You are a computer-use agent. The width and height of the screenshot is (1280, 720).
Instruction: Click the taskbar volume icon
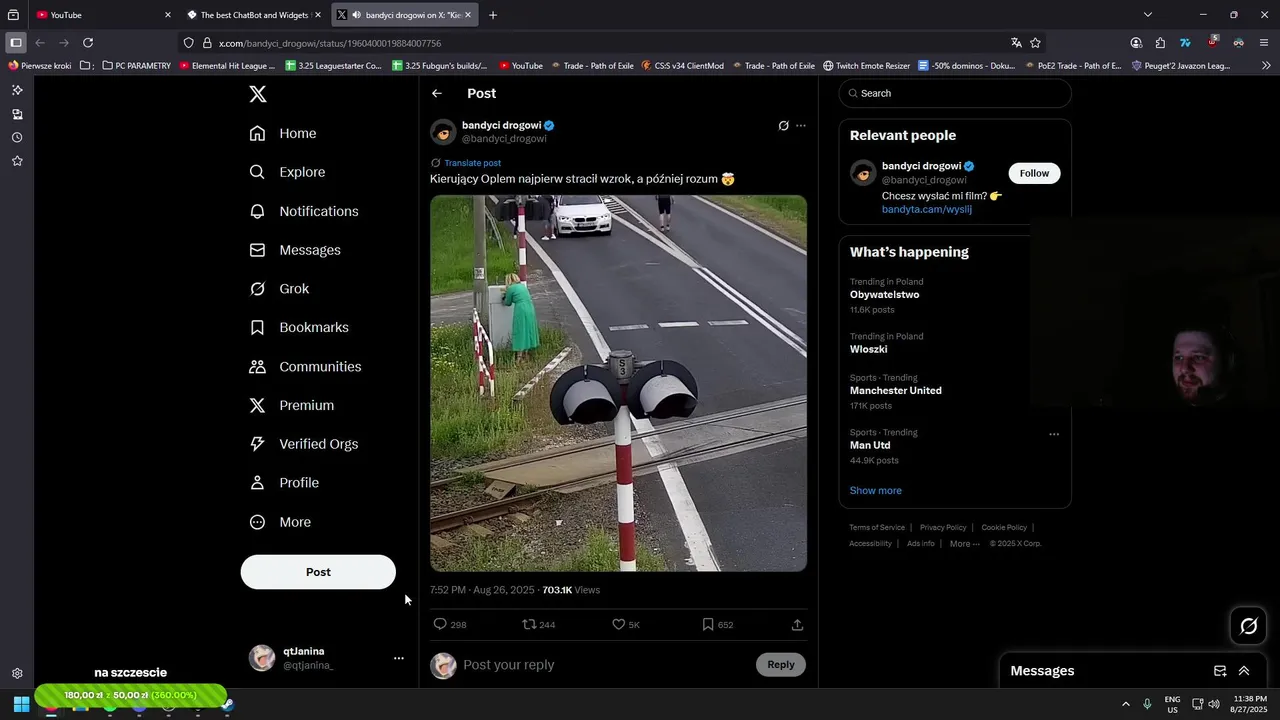1214,704
